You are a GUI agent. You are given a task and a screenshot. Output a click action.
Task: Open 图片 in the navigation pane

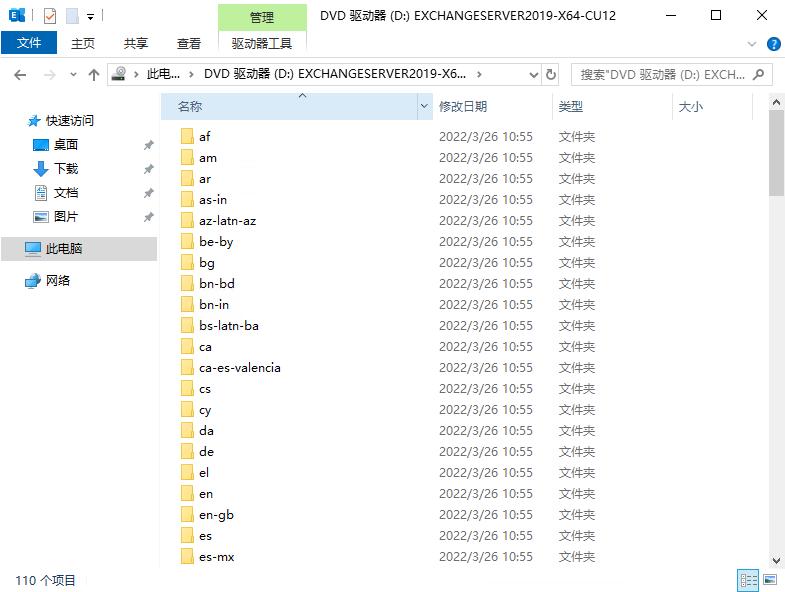pyautogui.click(x=66, y=217)
